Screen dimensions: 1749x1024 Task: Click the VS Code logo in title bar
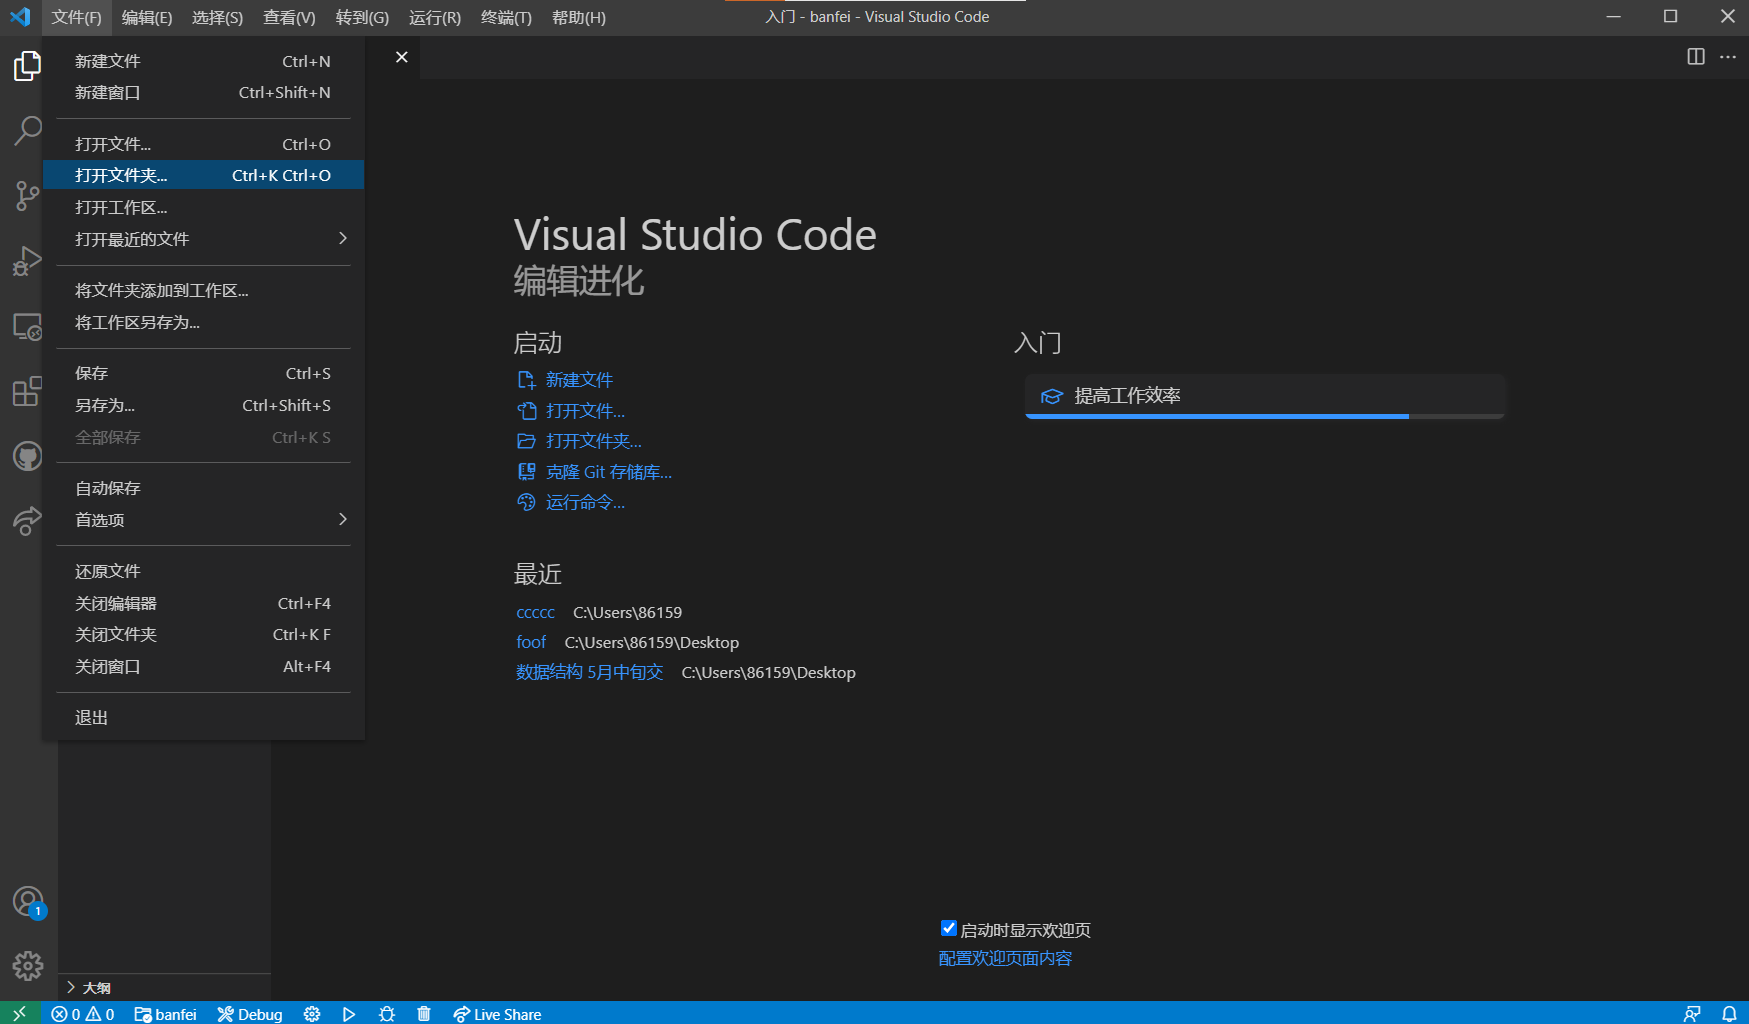click(20, 17)
